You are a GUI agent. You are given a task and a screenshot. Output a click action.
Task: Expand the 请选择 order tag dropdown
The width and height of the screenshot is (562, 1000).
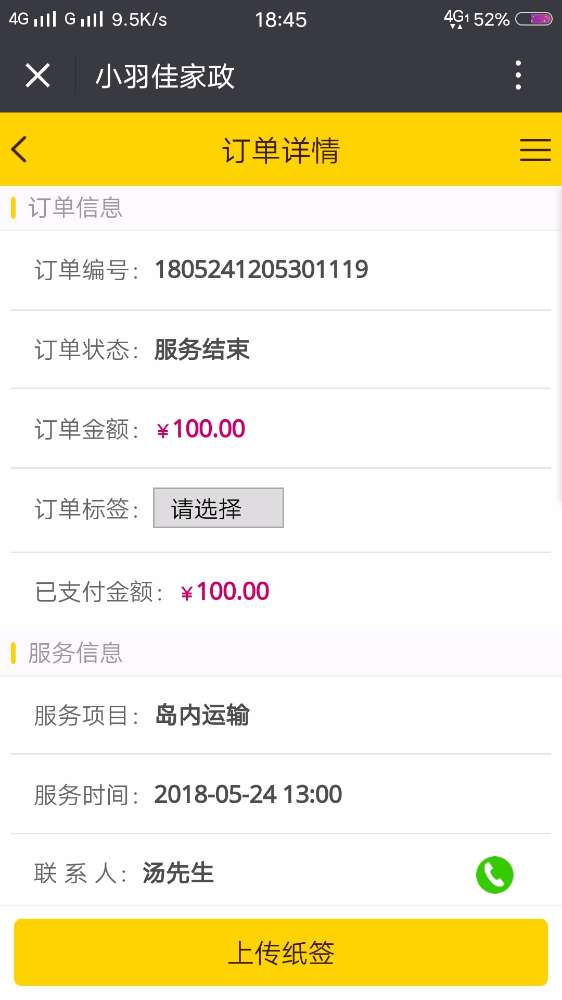218,508
